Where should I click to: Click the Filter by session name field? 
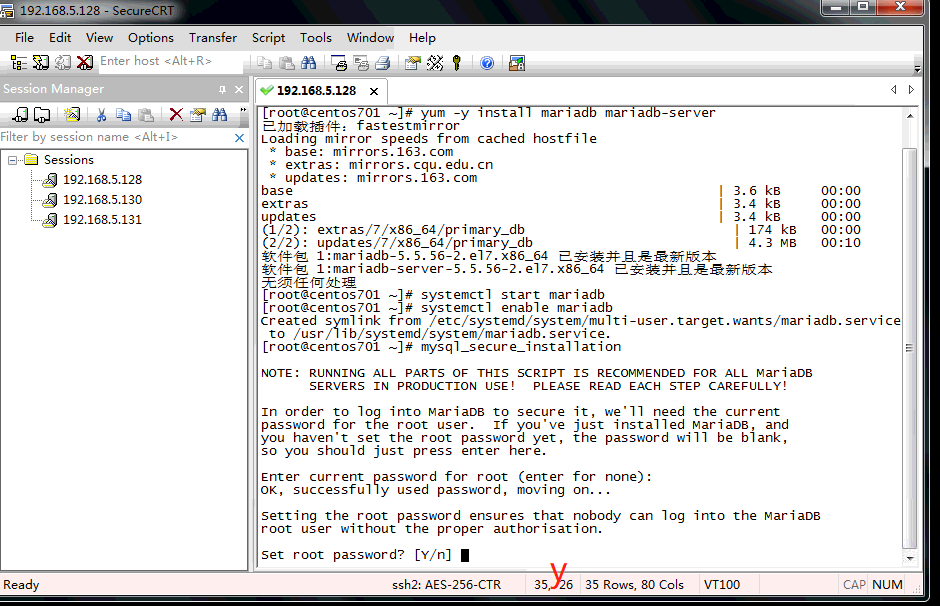[x=115, y=137]
